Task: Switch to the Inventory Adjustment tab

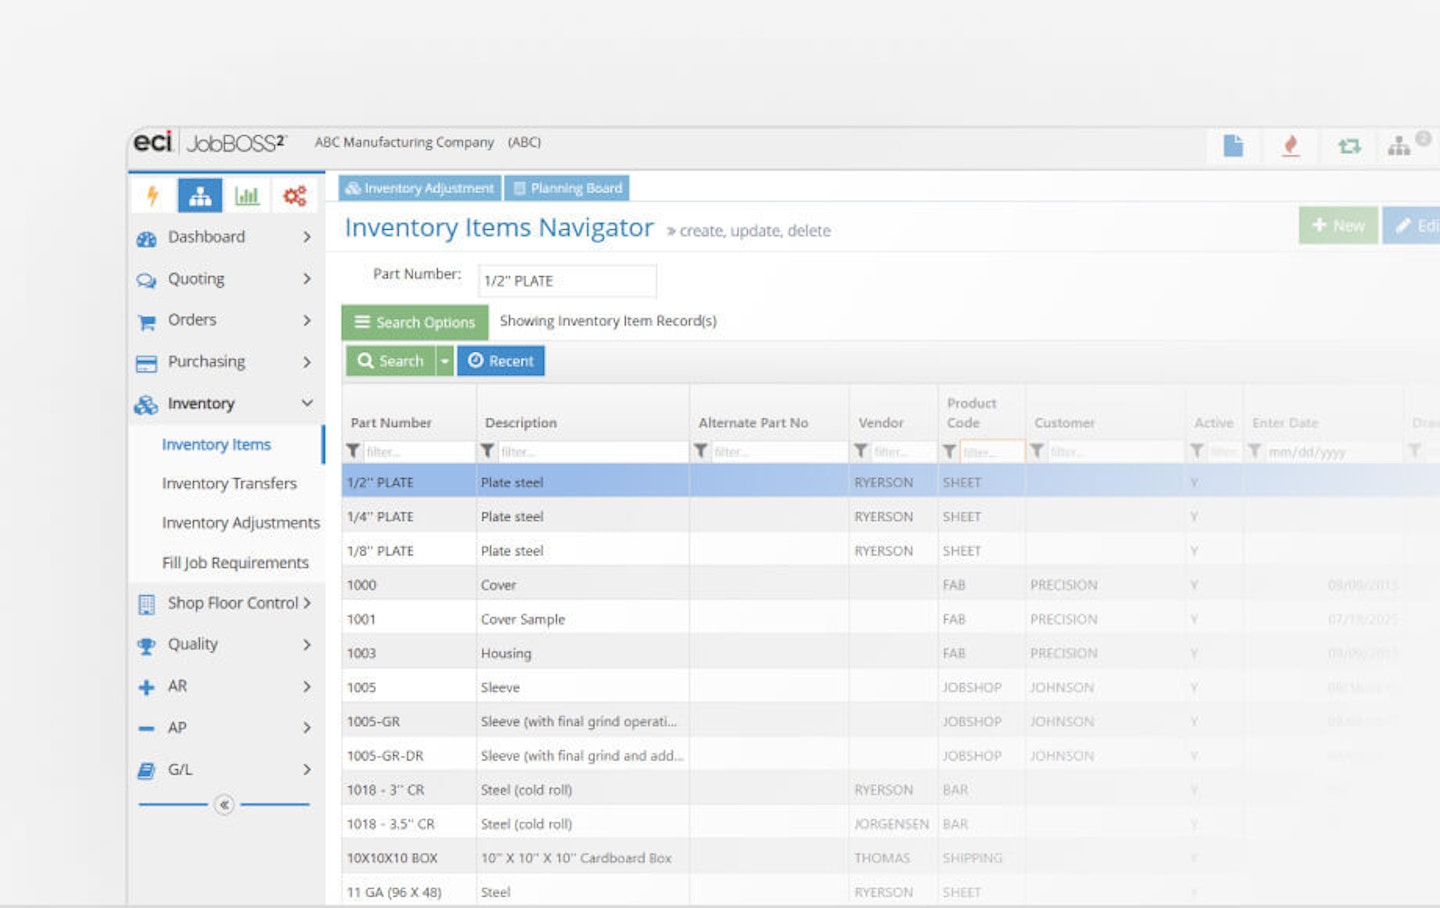Action: coord(420,188)
